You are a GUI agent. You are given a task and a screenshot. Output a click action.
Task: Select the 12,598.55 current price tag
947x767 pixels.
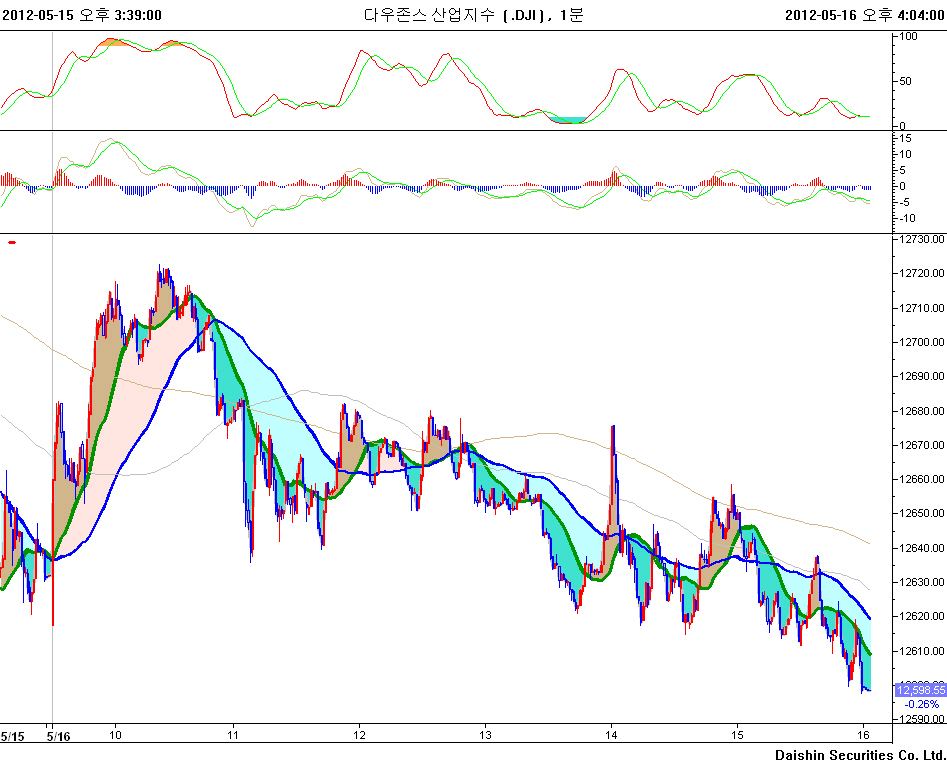coord(920,690)
